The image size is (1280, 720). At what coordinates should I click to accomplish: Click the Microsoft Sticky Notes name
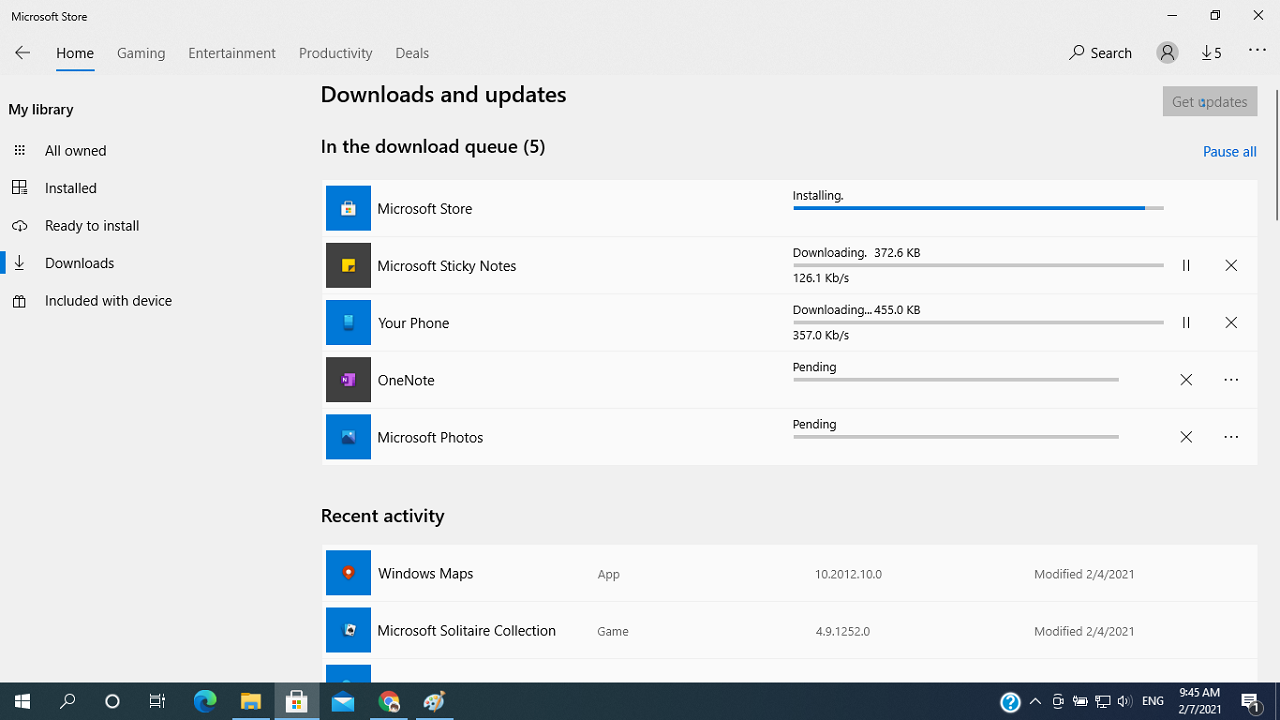click(447, 266)
